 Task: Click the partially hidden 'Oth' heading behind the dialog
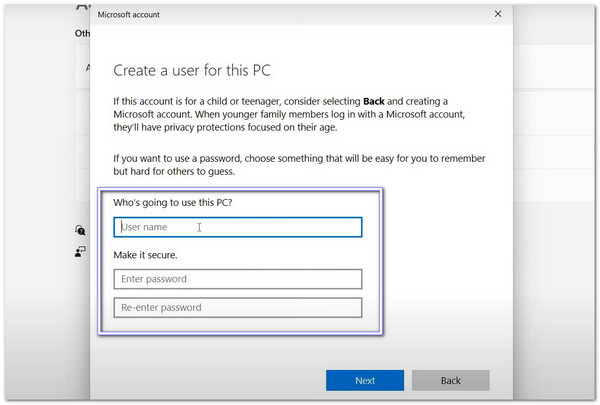[x=82, y=33]
